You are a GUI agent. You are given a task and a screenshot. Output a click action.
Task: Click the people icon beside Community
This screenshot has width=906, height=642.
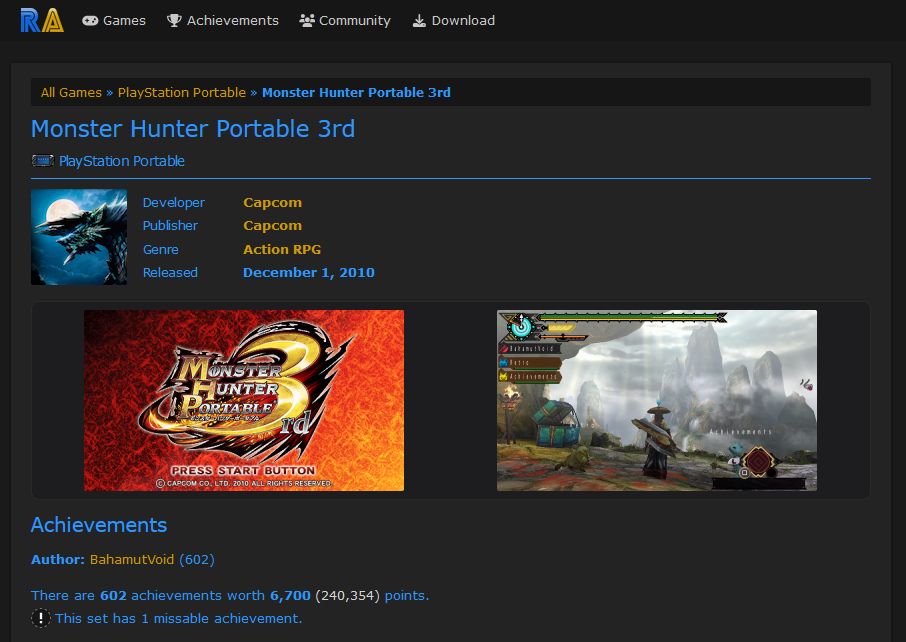pyautogui.click(x=306, y=20)
